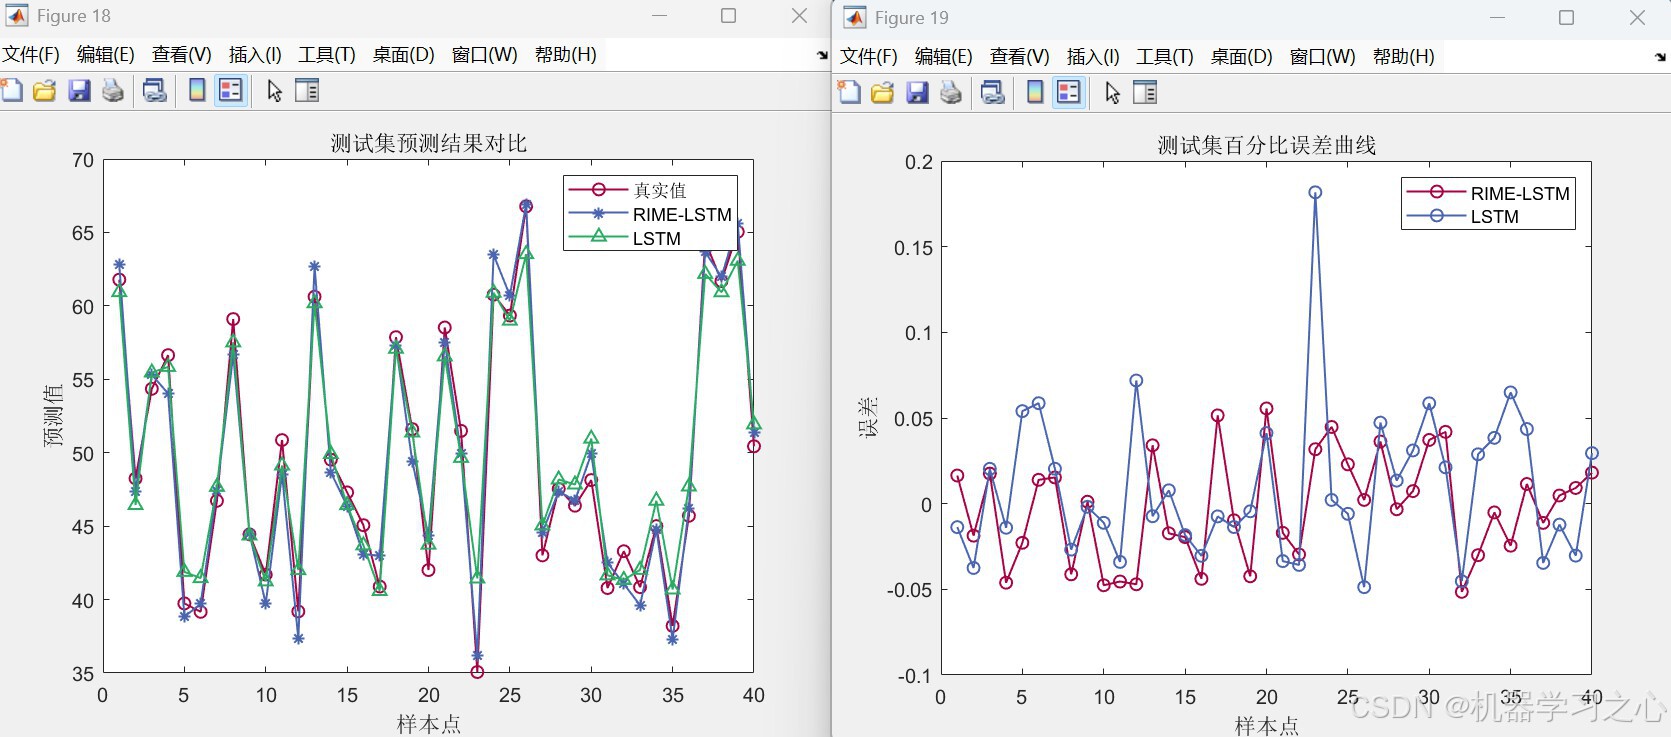Open 查看(V) menu in Figure 18
Image resolution: width=1671 pixels, height=737 pixels.
coord(182,55)
